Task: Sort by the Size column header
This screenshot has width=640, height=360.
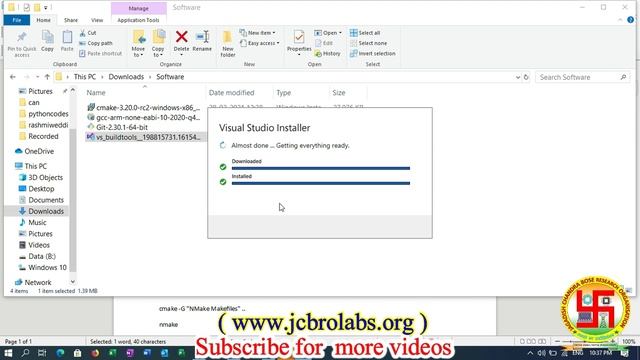Action: 339,93
